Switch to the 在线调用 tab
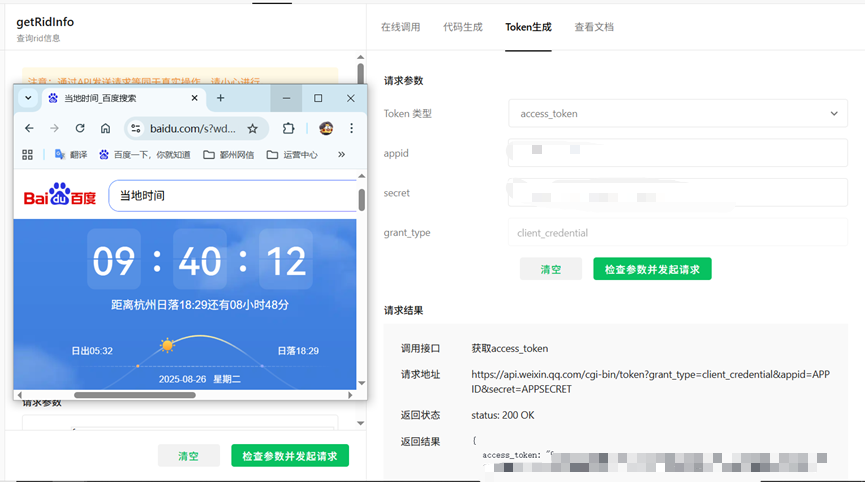865x482 pixels. 400,27
